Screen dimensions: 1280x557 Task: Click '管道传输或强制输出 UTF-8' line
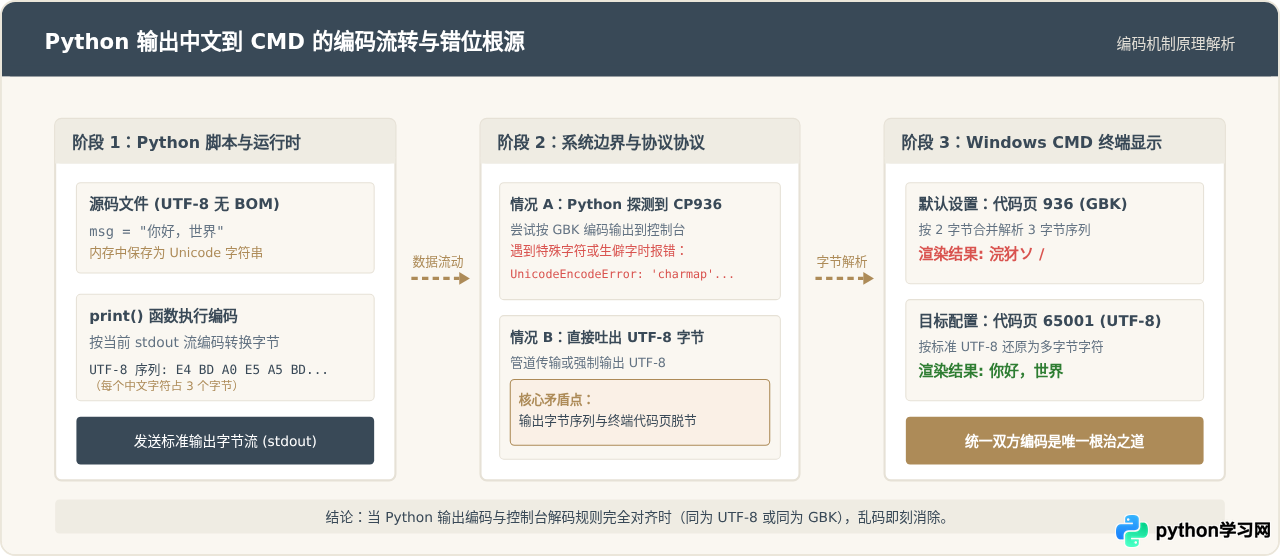588,363
